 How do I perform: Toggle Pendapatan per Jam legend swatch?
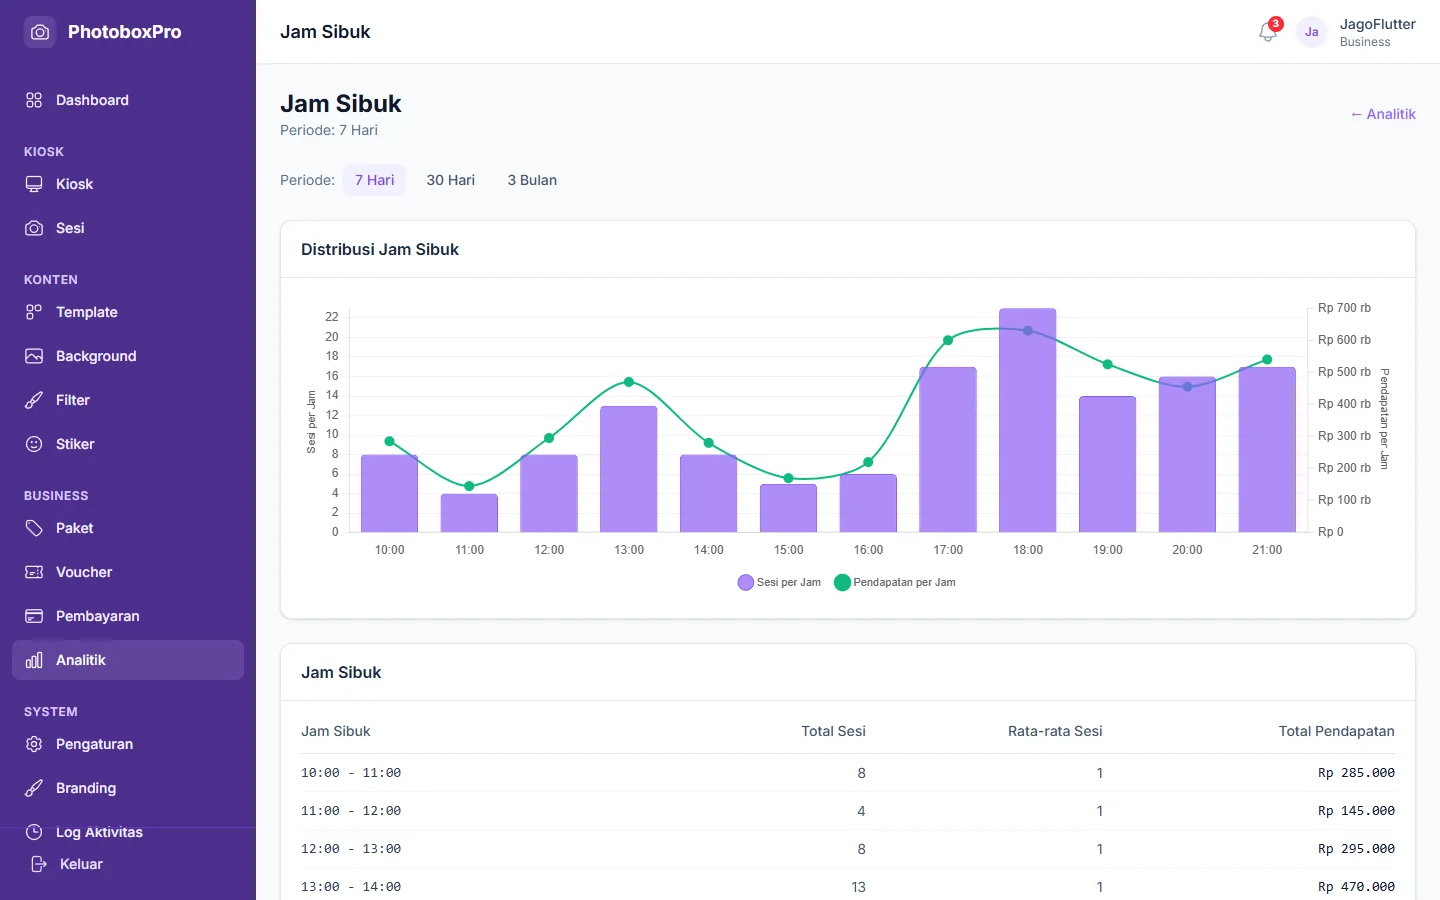[842, 582]
